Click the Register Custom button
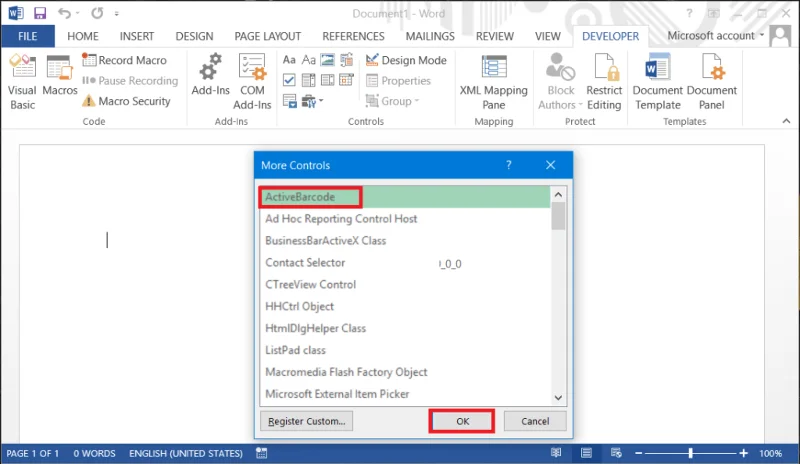The height and width of the screenshot is (464, 800). pyautogui.click(x=306, y=421)
